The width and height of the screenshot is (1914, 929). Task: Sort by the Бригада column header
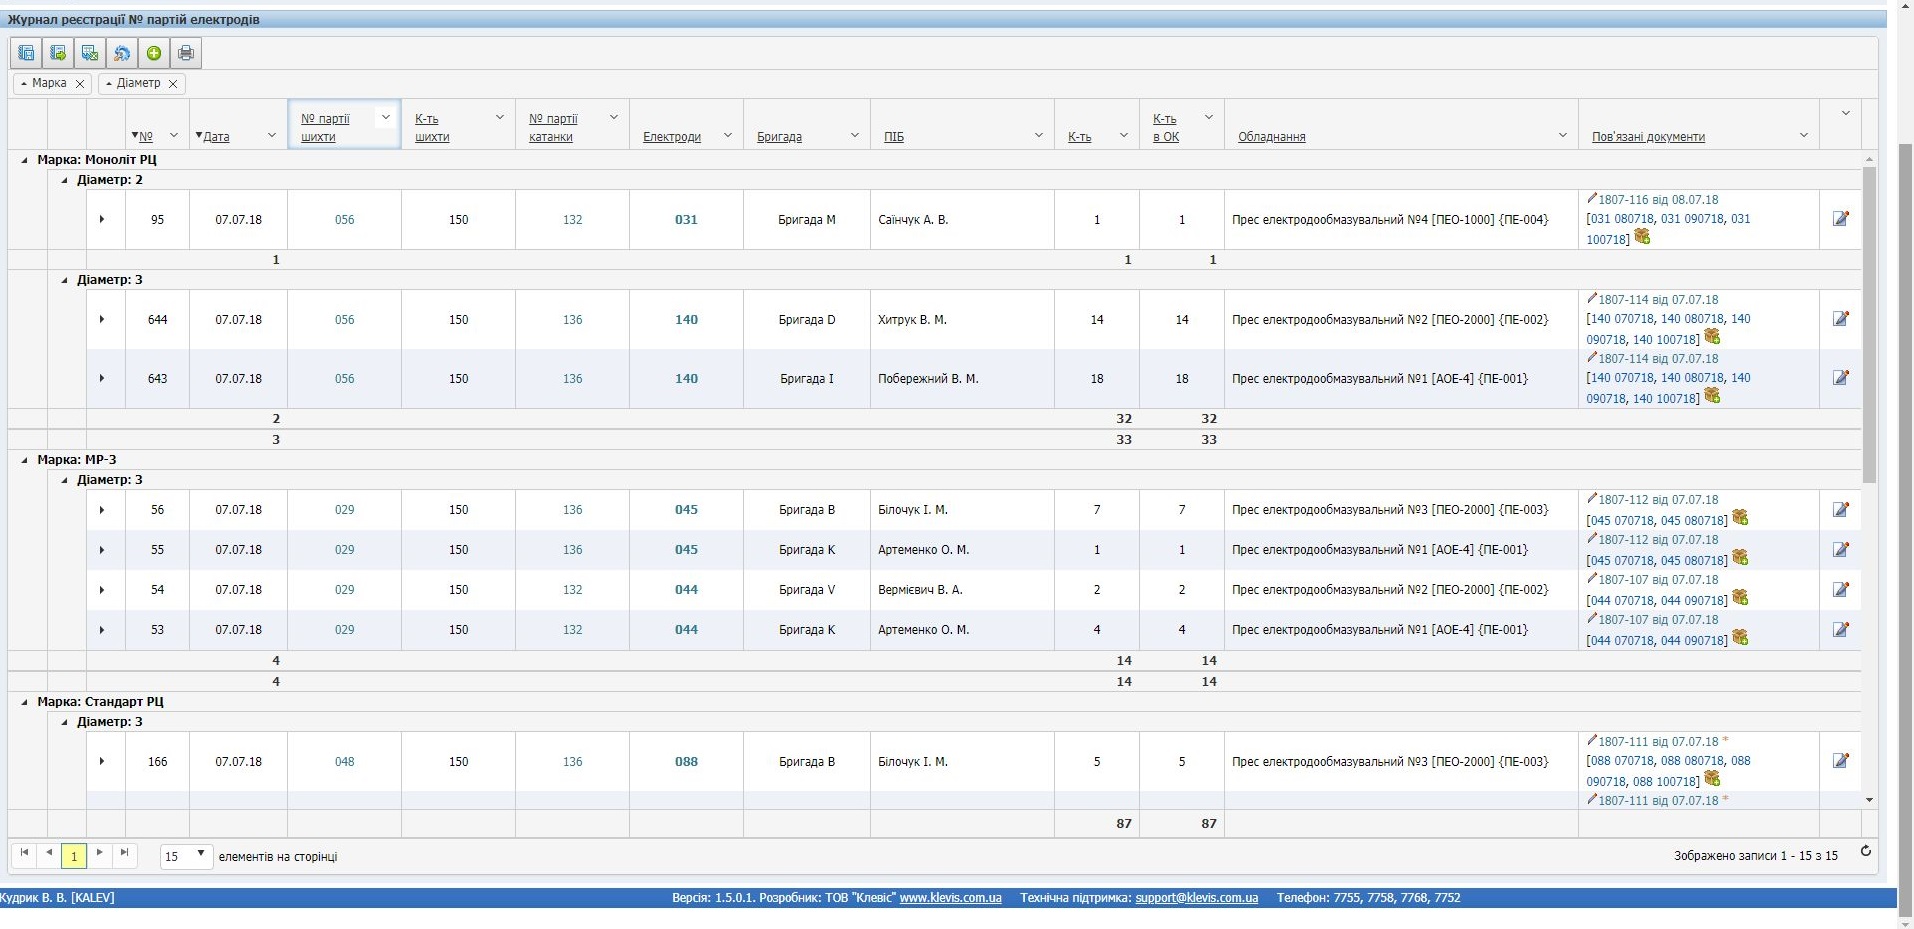point(779,137)
